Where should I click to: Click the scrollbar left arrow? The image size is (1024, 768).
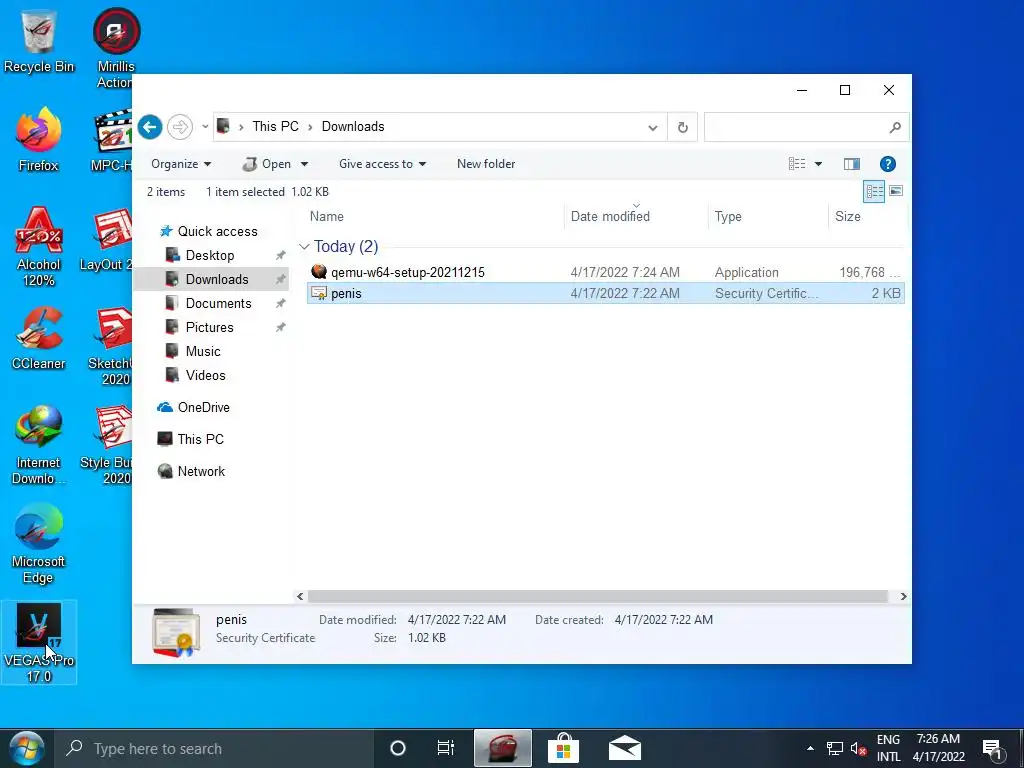(300, 596)
